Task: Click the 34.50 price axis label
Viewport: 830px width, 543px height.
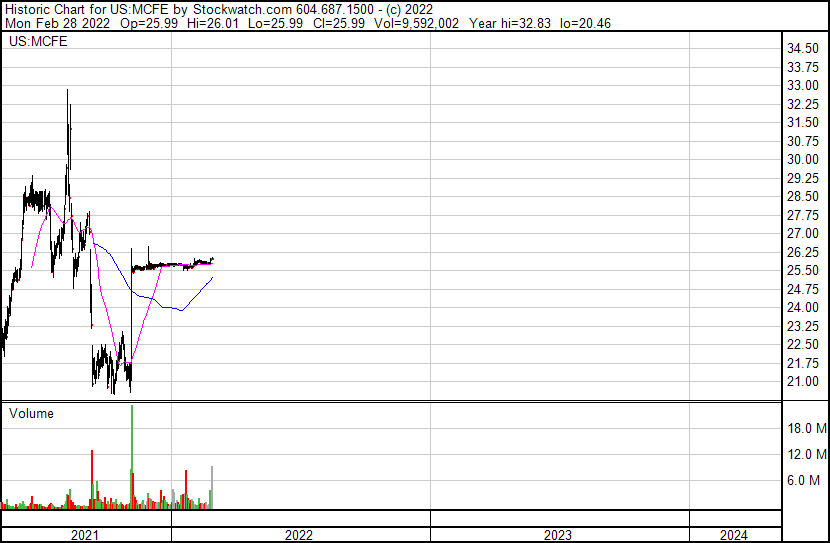Action: pos(802,49)
